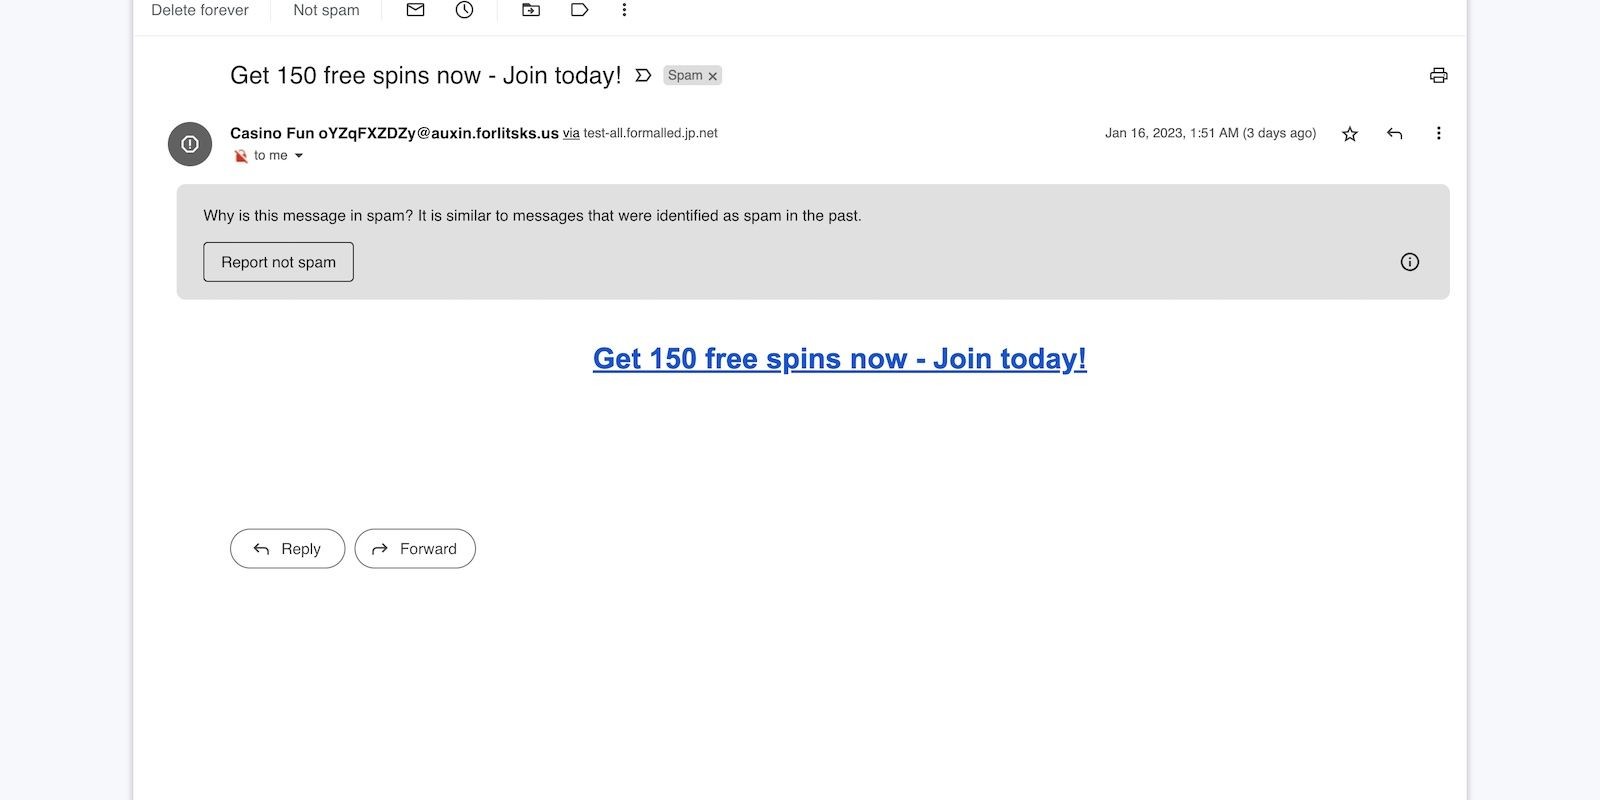Toggle the importance marker beside subject
The image size is (1600, 800).
point(643,76)
